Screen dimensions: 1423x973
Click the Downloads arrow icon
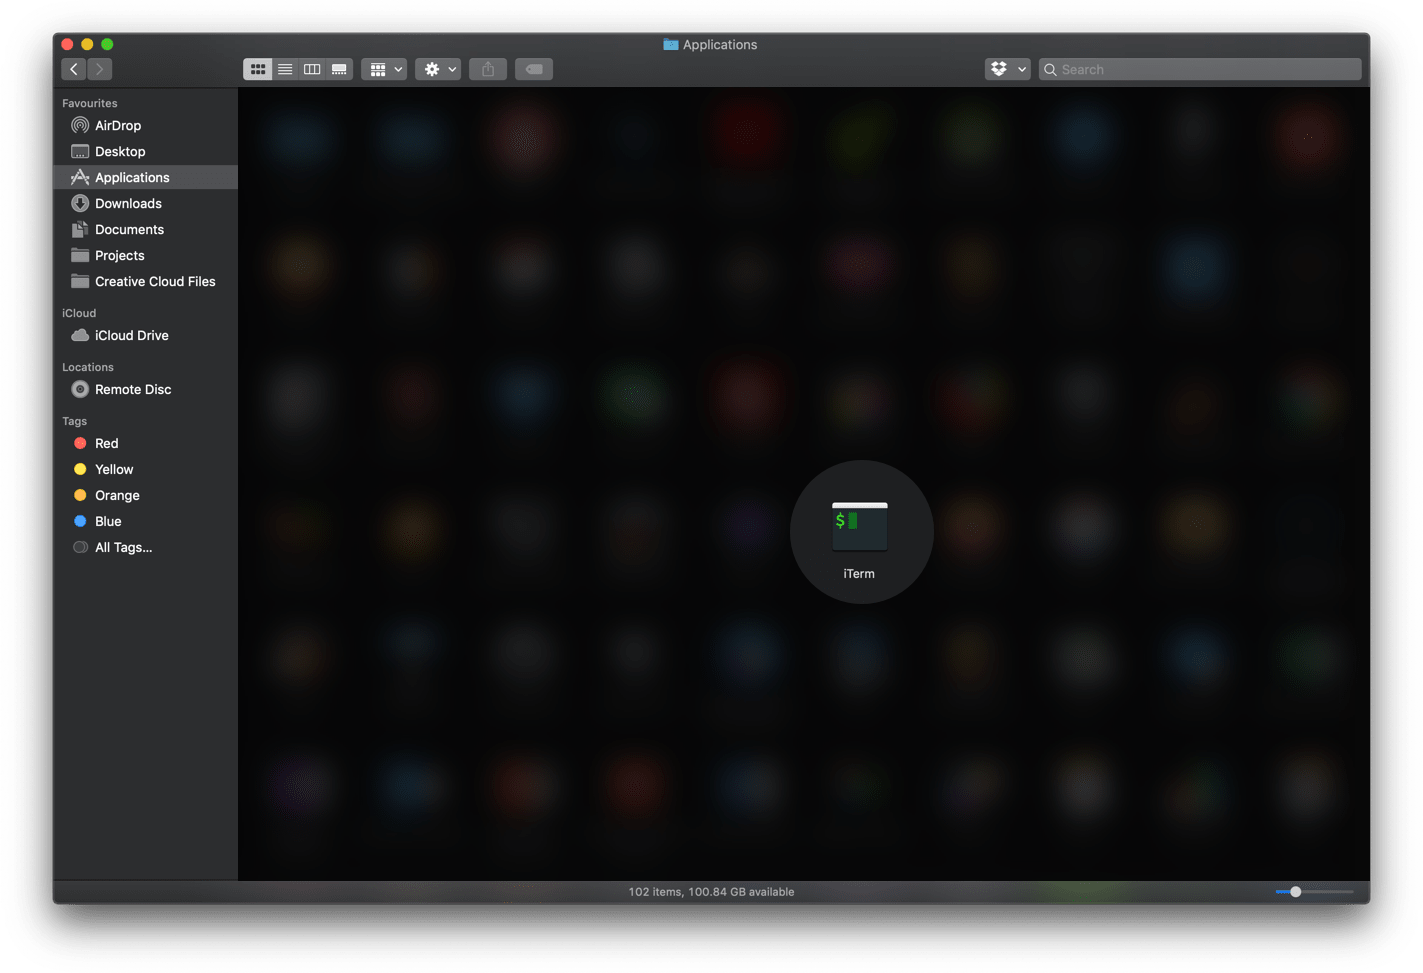(80, 203)
